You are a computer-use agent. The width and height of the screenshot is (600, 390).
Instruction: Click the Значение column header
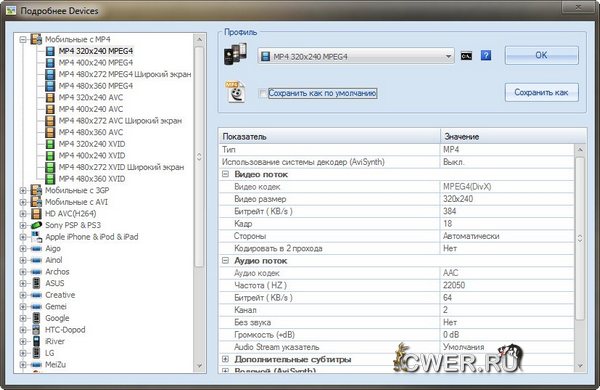click(513, 136)
